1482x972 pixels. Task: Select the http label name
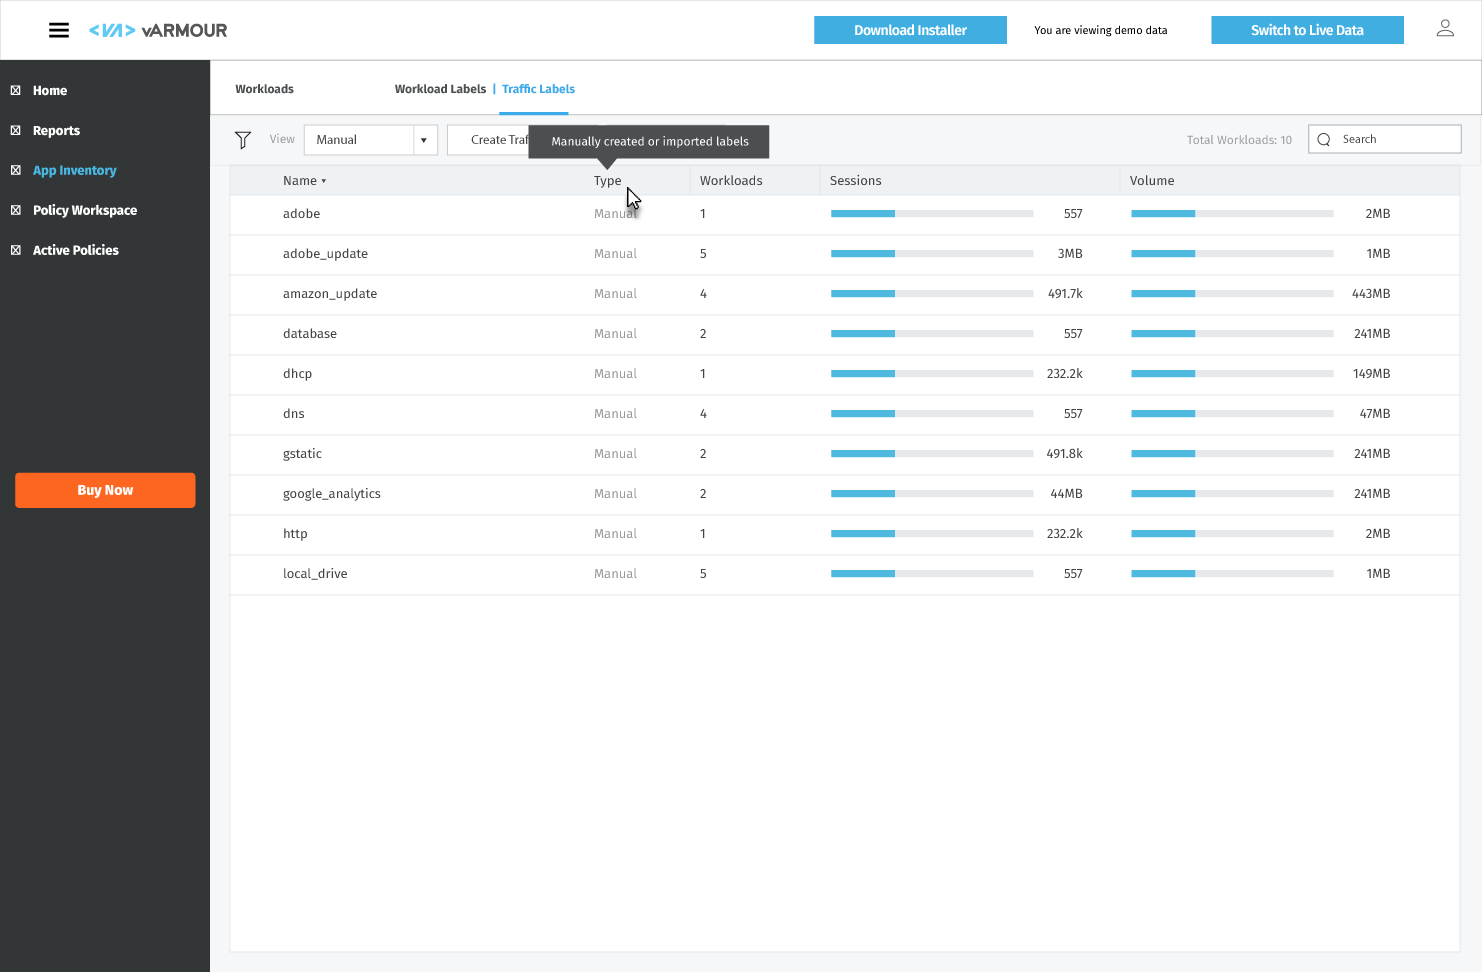295,534
